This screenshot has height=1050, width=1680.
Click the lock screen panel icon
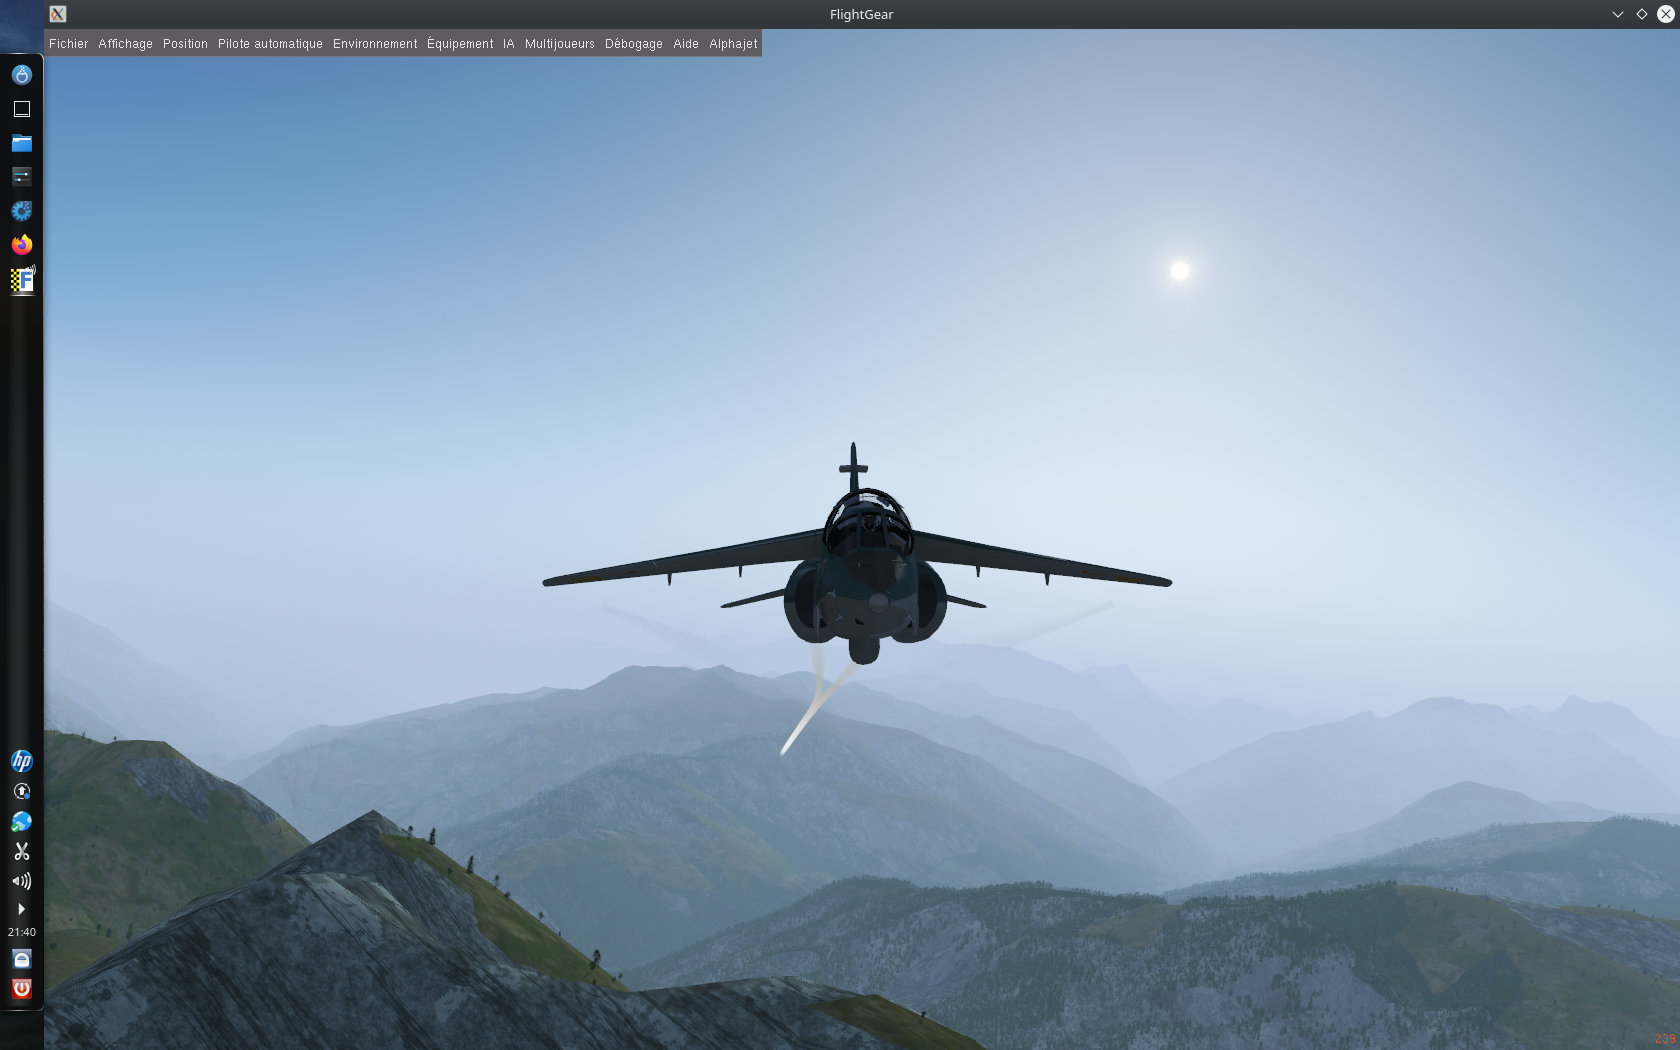[22, 959]
